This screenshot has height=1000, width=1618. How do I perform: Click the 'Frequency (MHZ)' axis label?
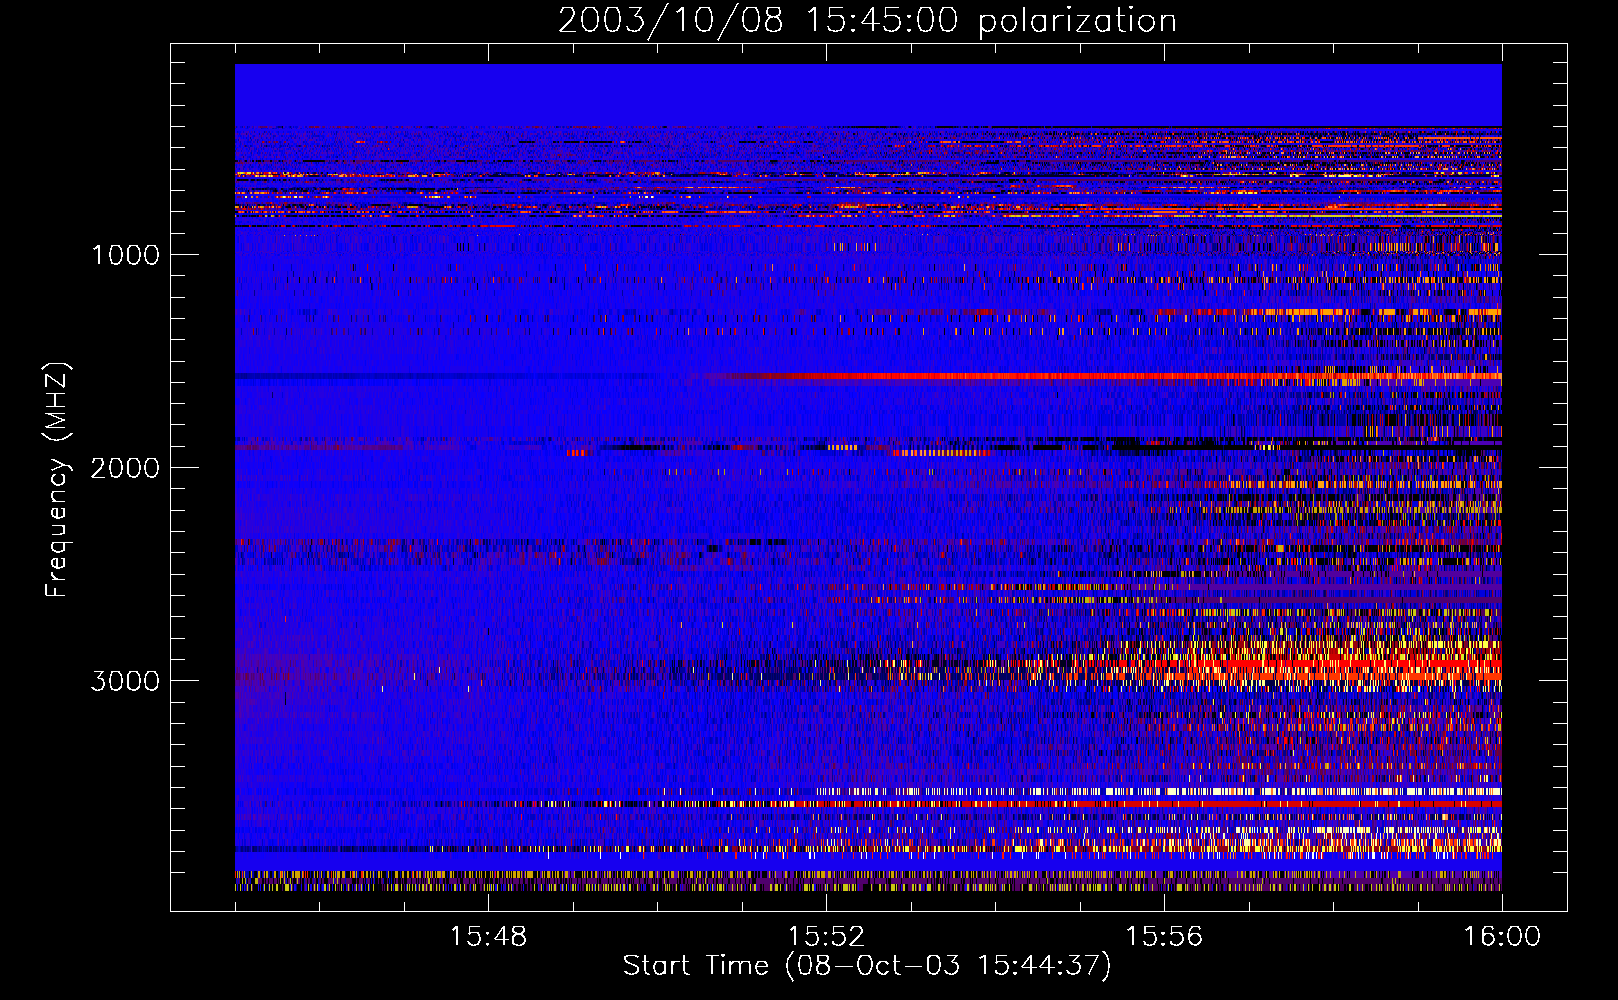(x=56, y=479)
